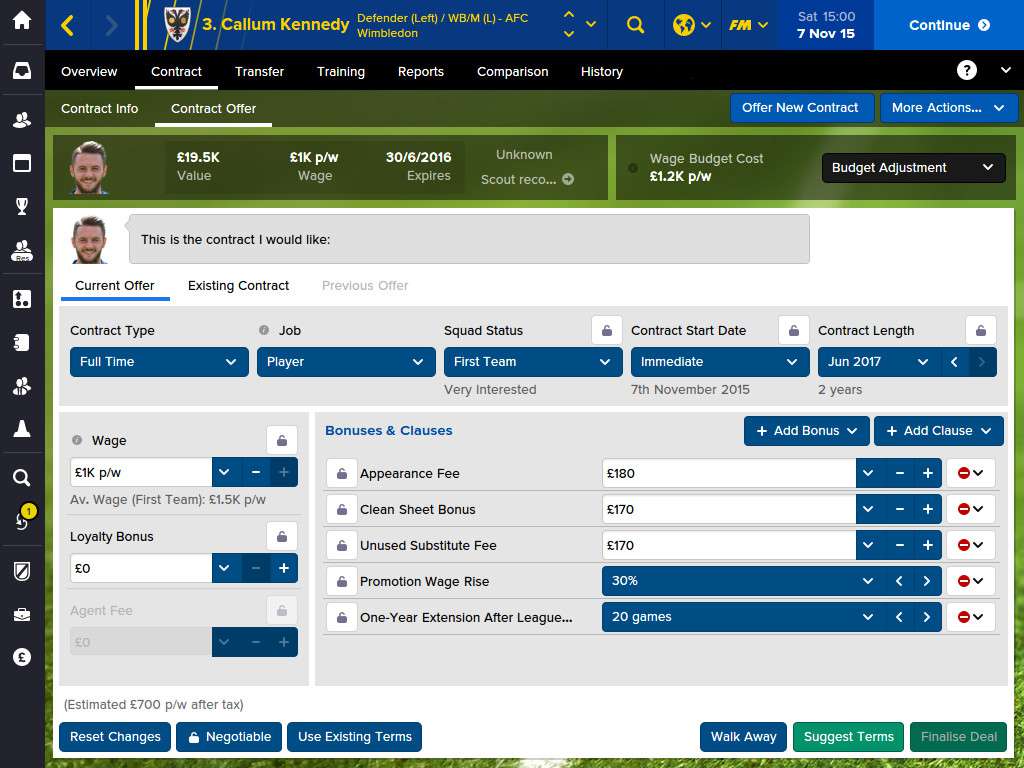
Task: Click the home icon at the sidebar top
Action: pos(20,20)
